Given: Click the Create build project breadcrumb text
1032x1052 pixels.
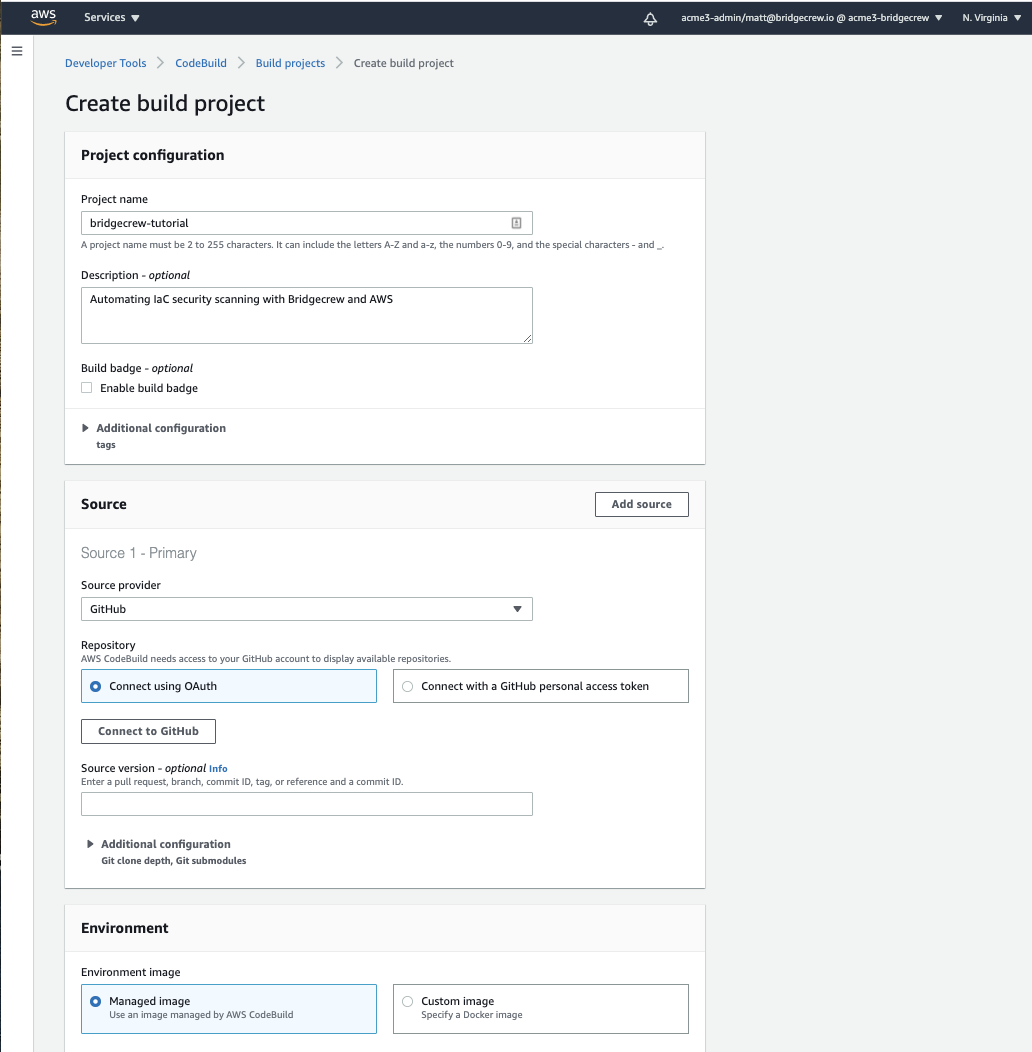Looking at the screenshot, I should (x=403, y=63).
